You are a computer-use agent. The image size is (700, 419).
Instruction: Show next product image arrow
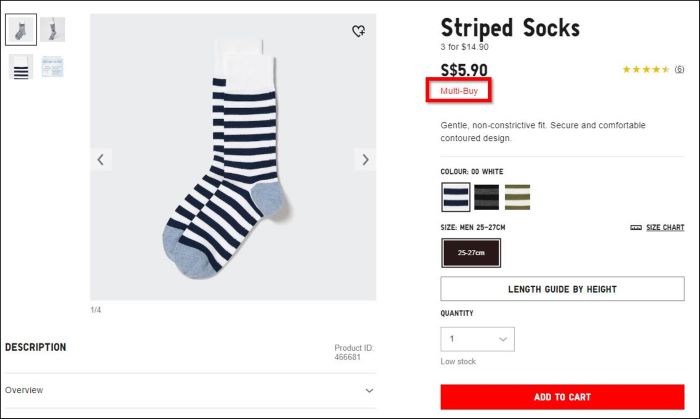[365, 159]
